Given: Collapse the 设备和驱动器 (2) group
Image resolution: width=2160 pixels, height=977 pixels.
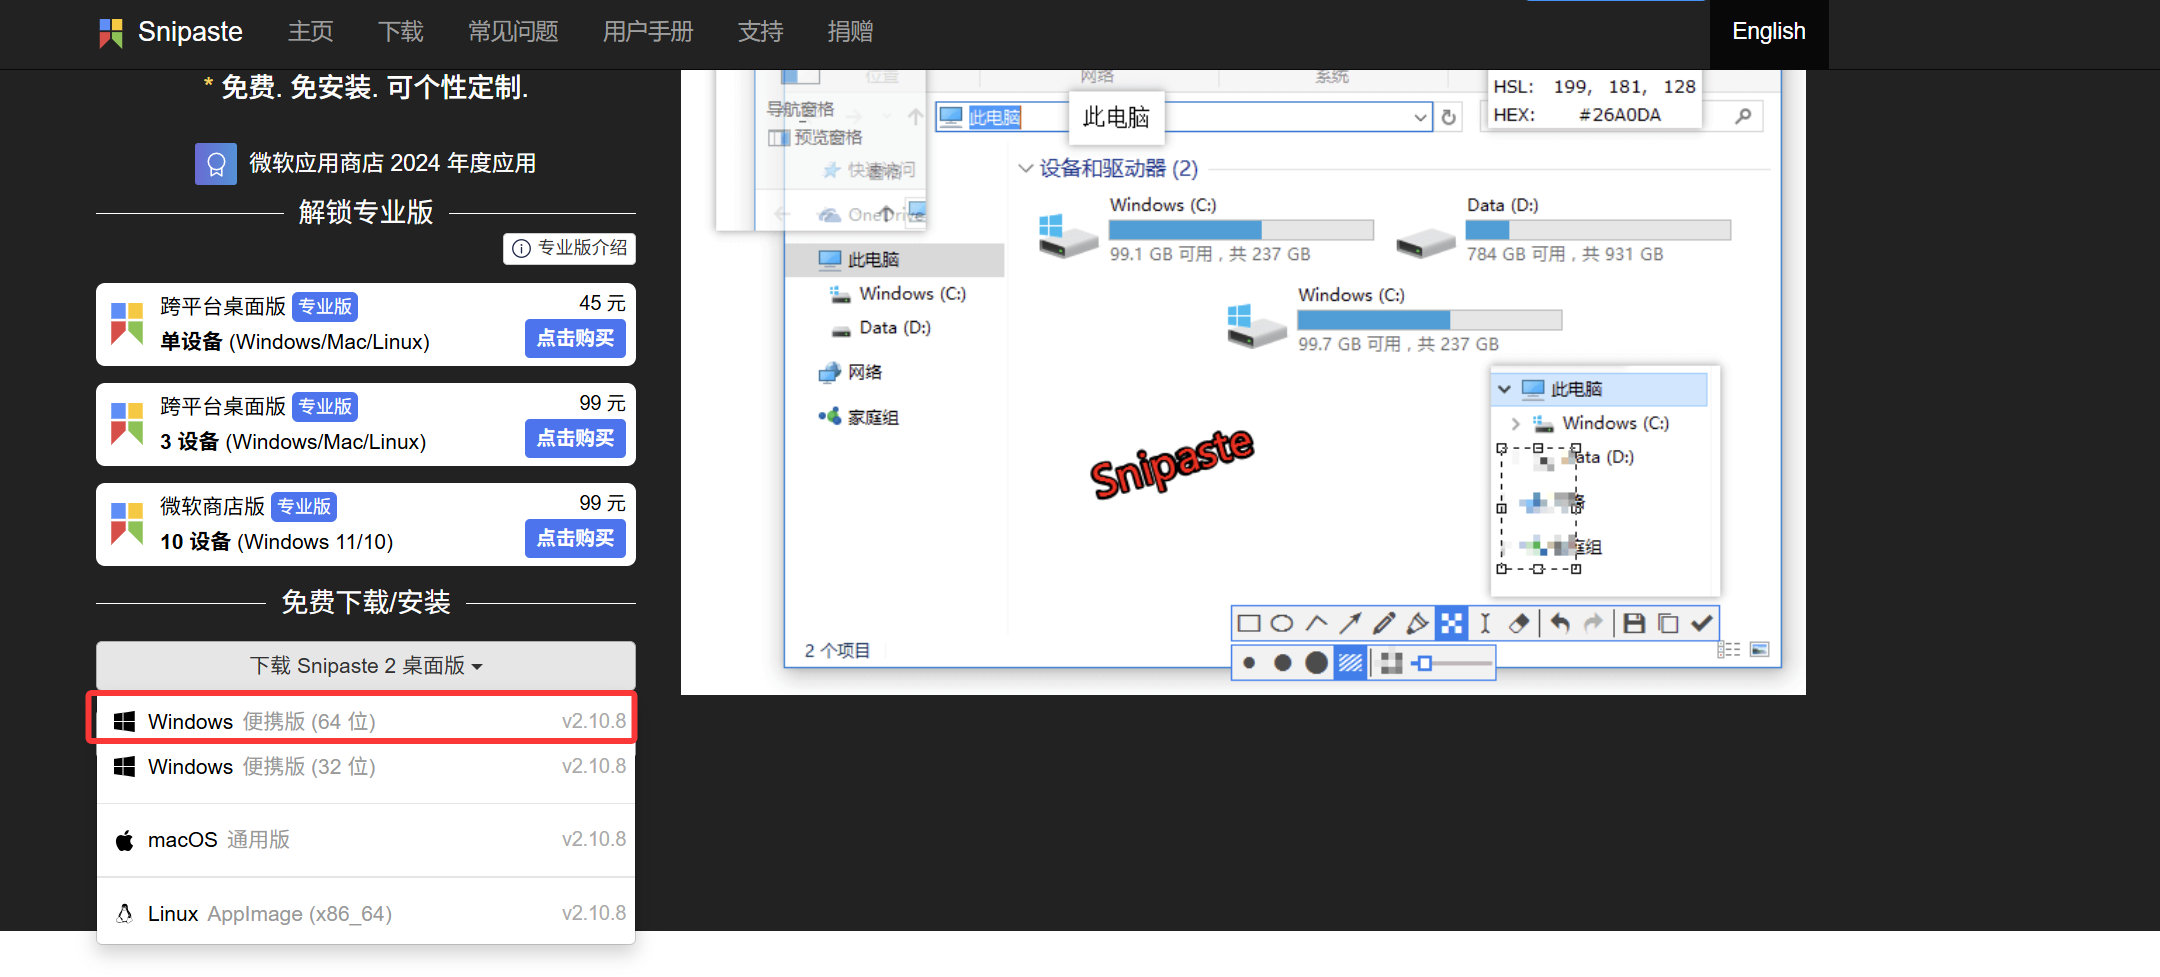Looking at the screenshot, I should (1025, 168).
